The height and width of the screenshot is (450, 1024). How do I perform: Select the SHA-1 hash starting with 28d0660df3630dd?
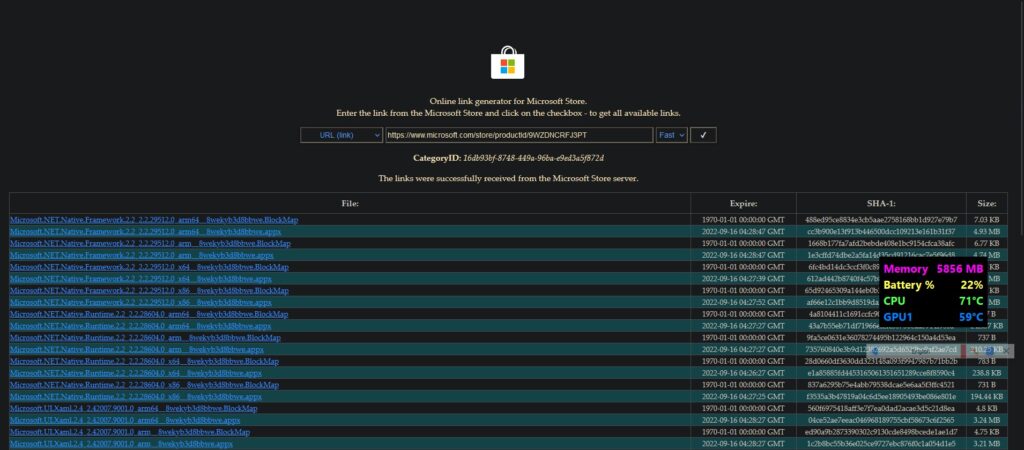tap(881, 361)
